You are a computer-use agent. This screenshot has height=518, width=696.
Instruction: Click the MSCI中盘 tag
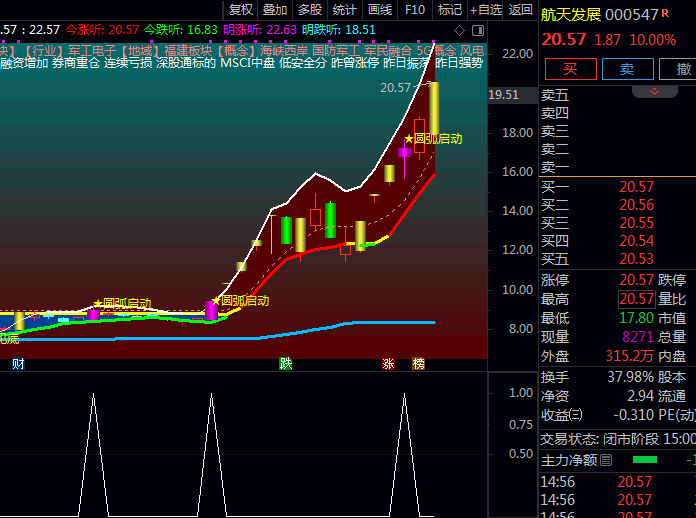[247, 63]
